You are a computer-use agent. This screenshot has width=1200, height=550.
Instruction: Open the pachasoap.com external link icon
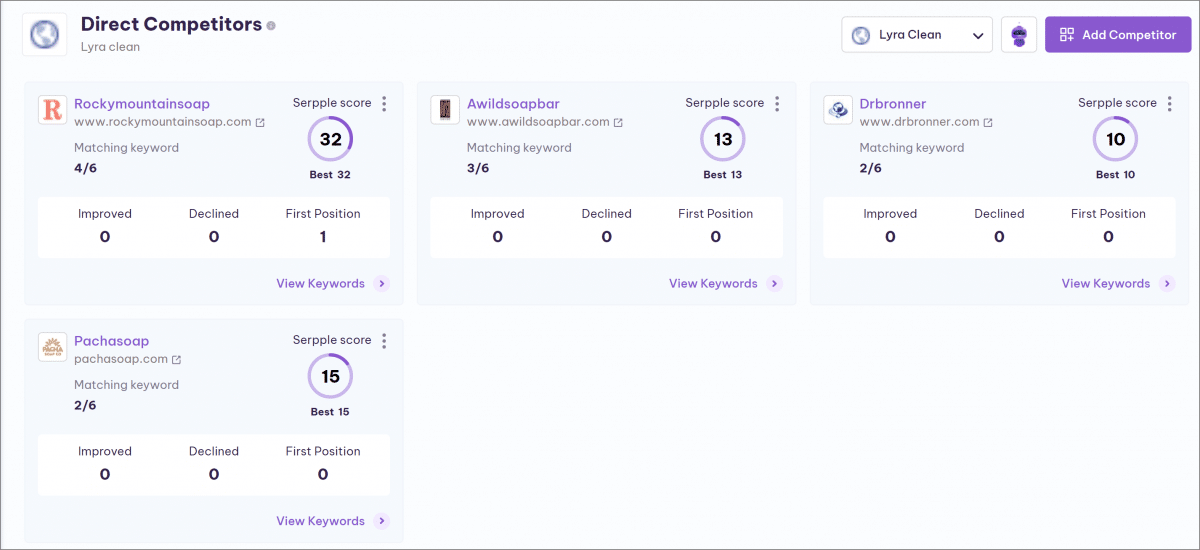(177, 359)
